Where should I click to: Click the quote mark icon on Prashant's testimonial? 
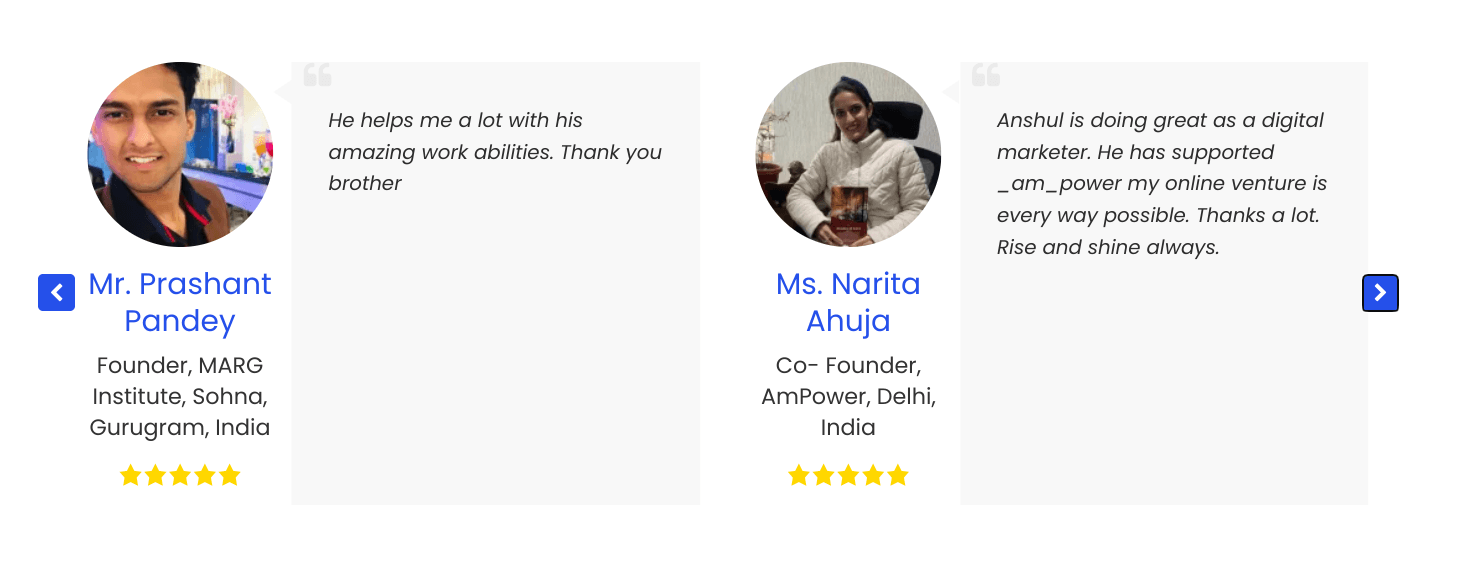coord(317,75)
